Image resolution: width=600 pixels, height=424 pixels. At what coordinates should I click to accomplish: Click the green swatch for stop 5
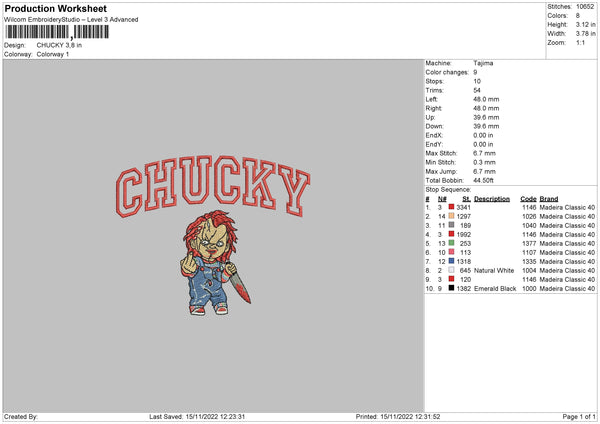point(452,243)
